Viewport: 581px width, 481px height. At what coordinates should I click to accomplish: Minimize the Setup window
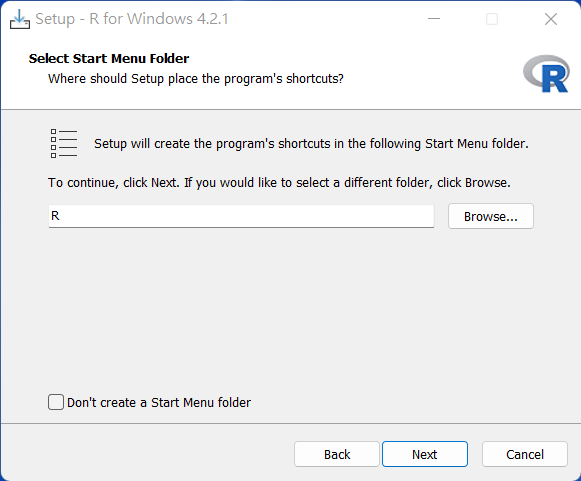(x=434, y=19)
